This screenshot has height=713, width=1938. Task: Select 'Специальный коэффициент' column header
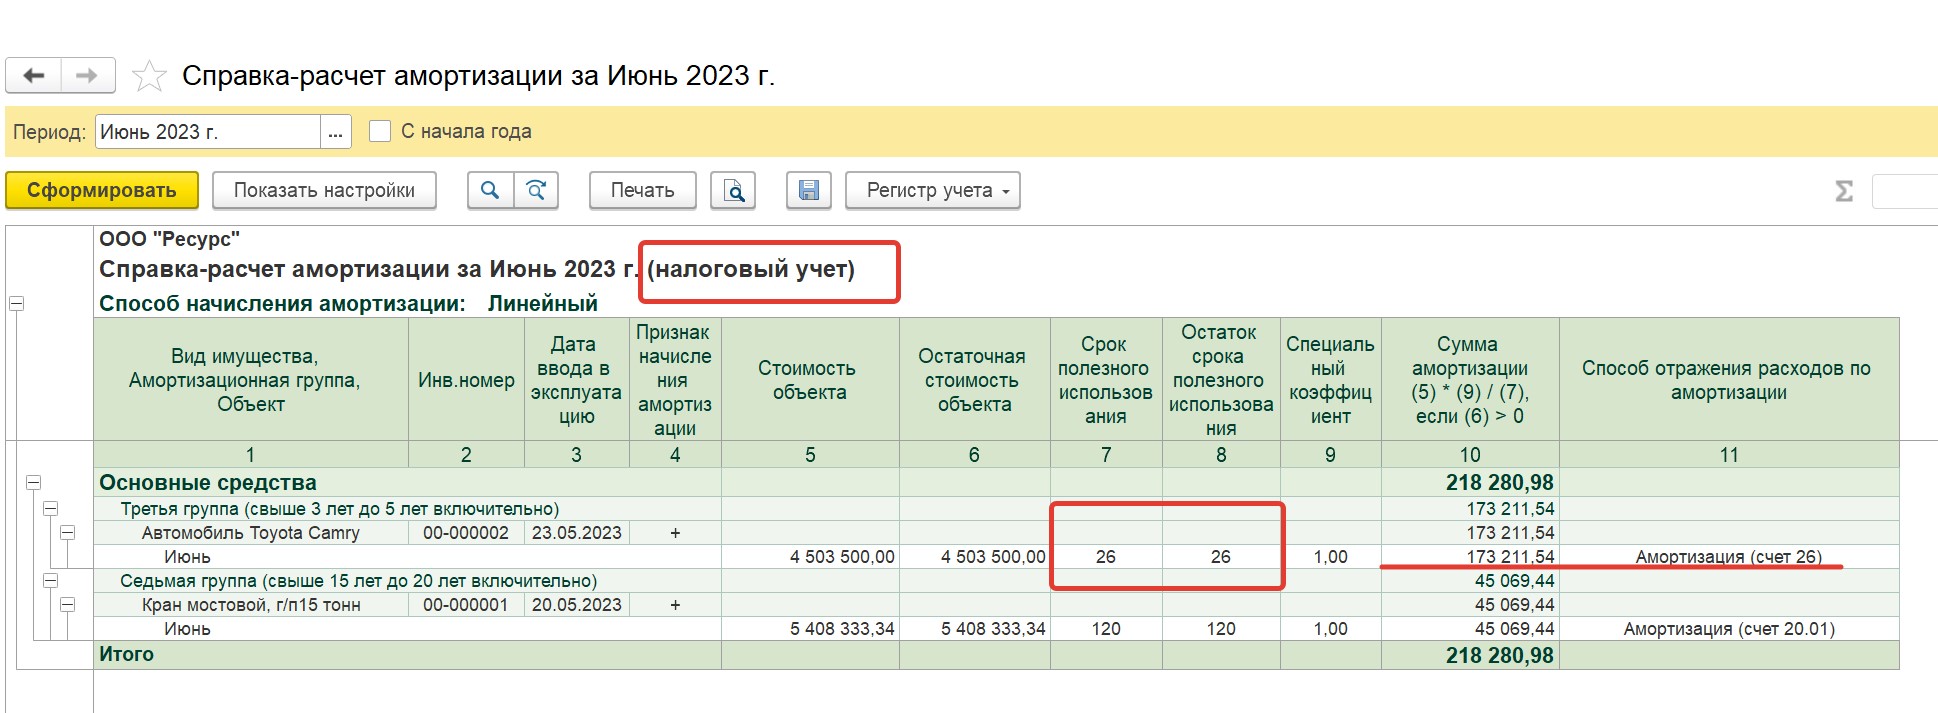[x=1330, y=380]
